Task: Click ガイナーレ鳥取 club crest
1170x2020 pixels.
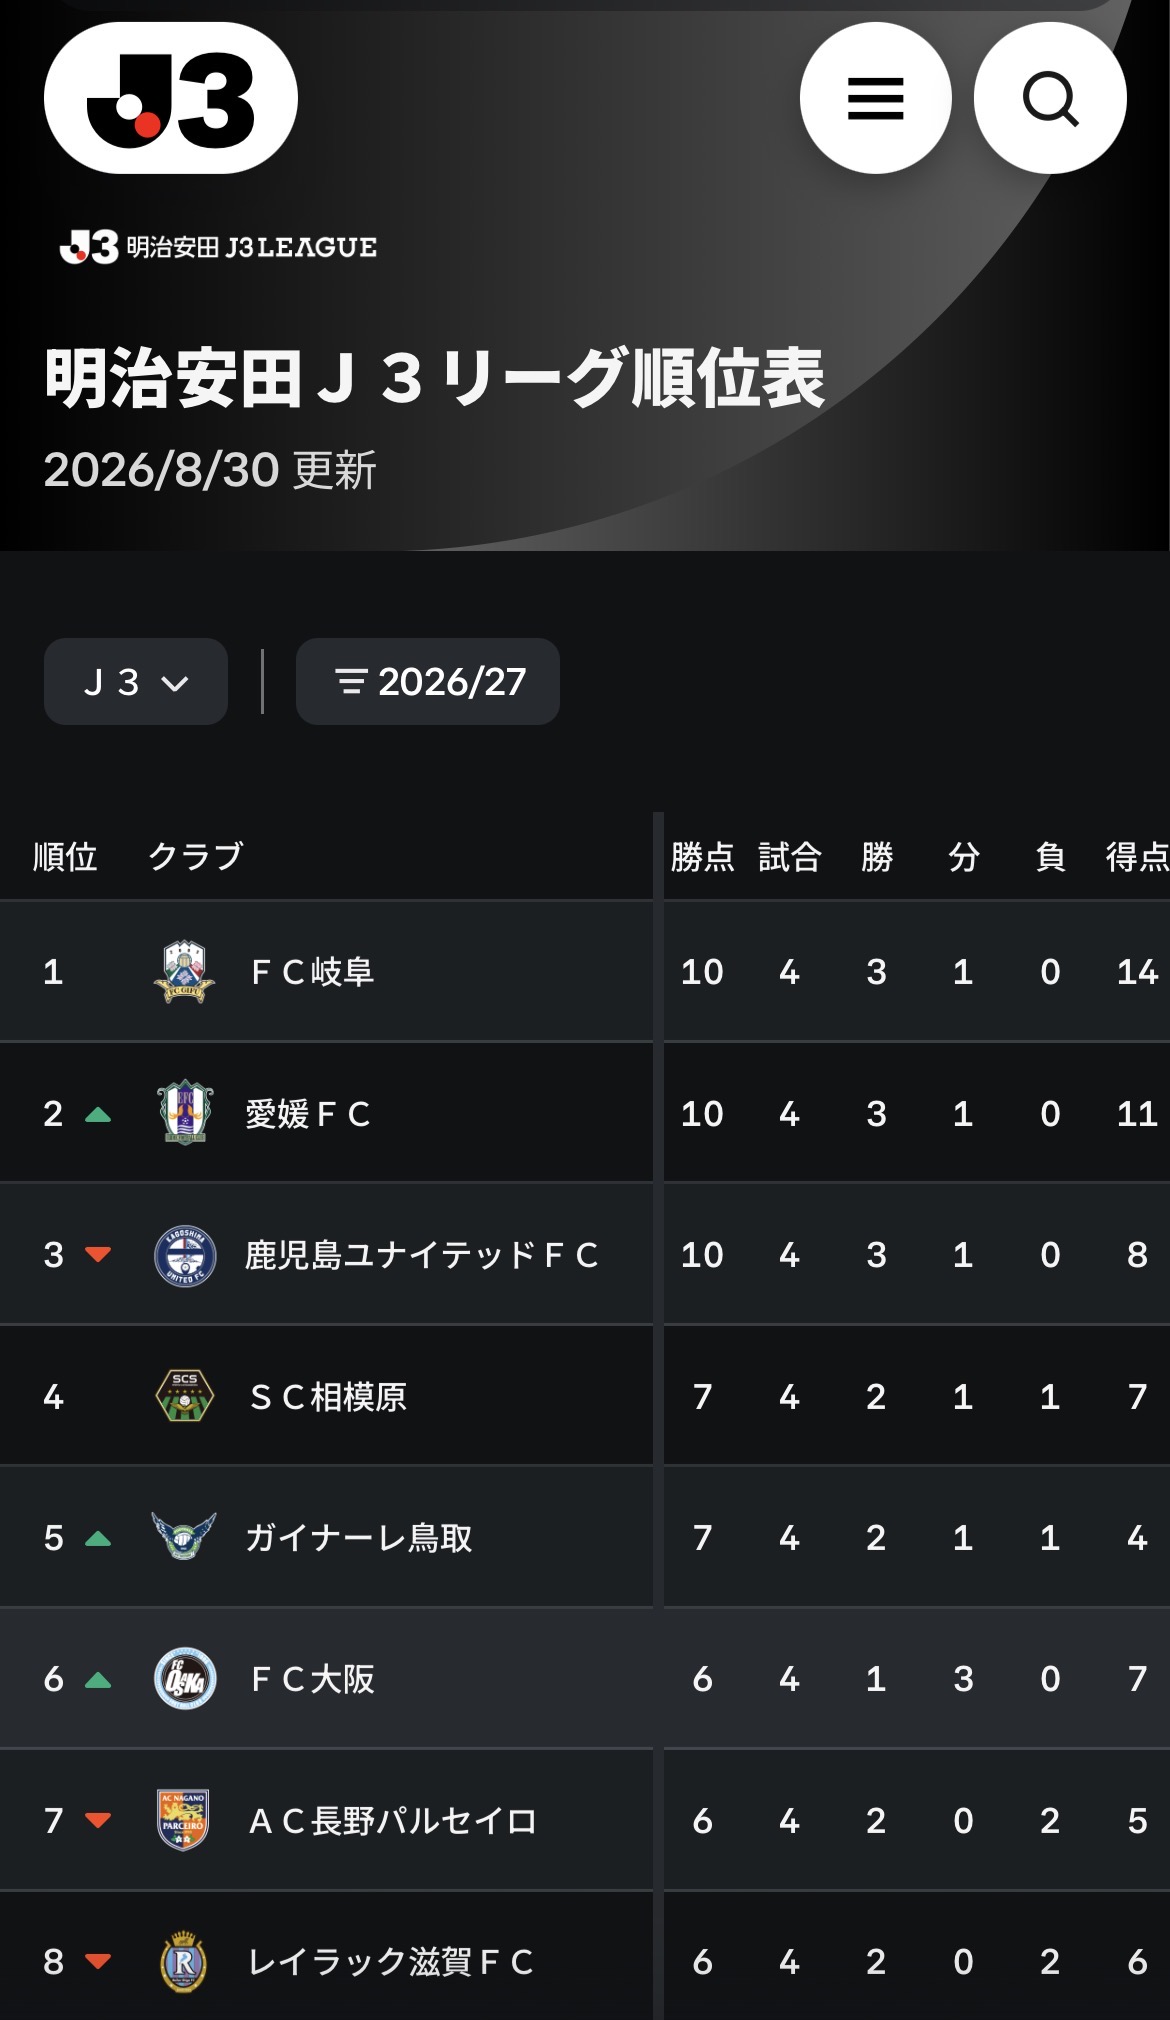Action: coord(184,1537)
